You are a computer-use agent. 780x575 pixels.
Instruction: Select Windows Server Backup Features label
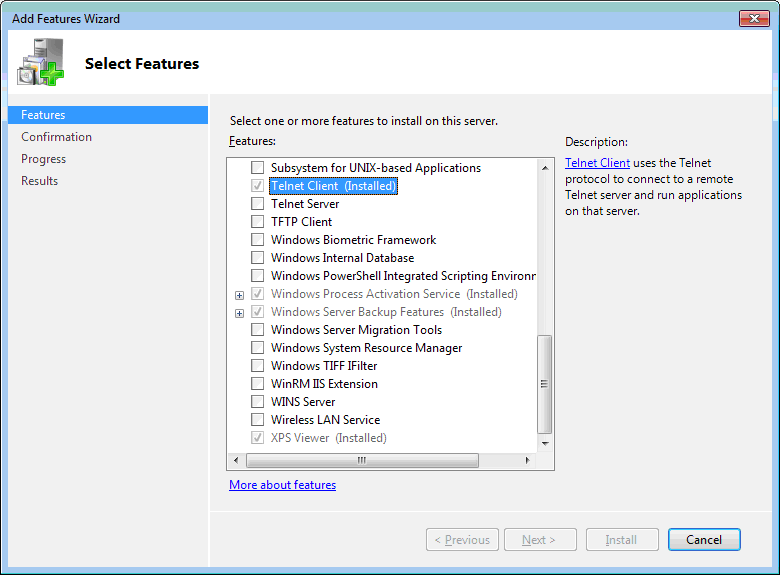(x=386, y=312)
